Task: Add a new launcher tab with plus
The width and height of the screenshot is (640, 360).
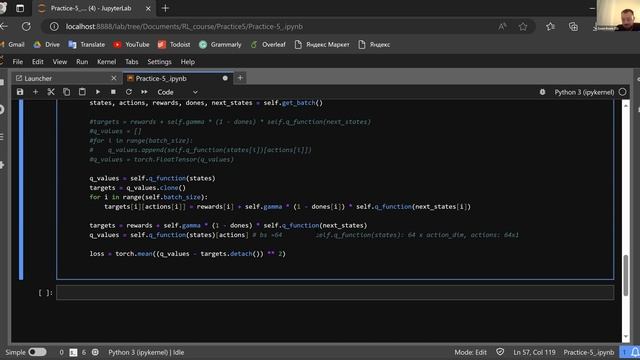Action: [240, 78]
